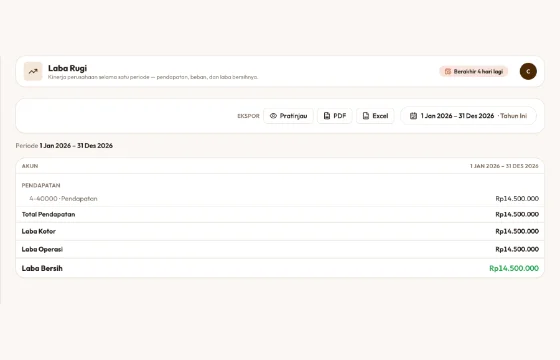Click the Laba Kotor row label
The width and height of the screenshot is (560, 360).
coord(39,231)
